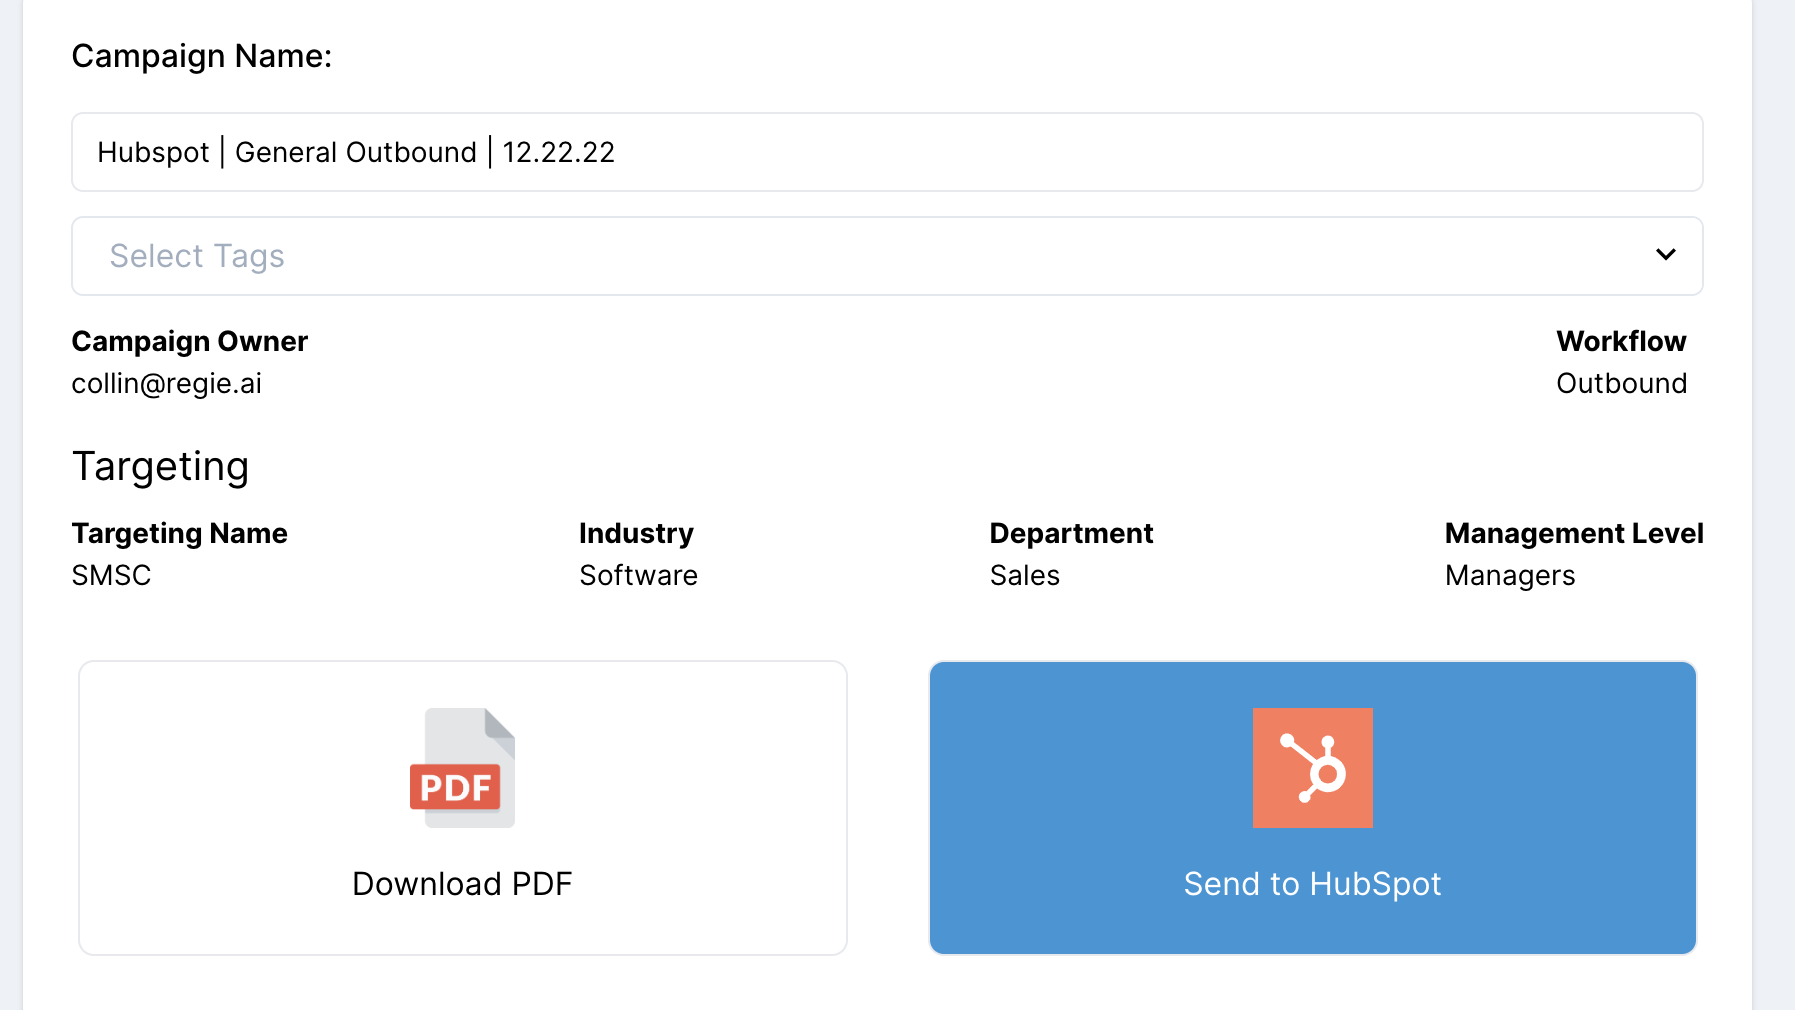
Task: Click the Managers management level value
Action: pos(1509,576)
